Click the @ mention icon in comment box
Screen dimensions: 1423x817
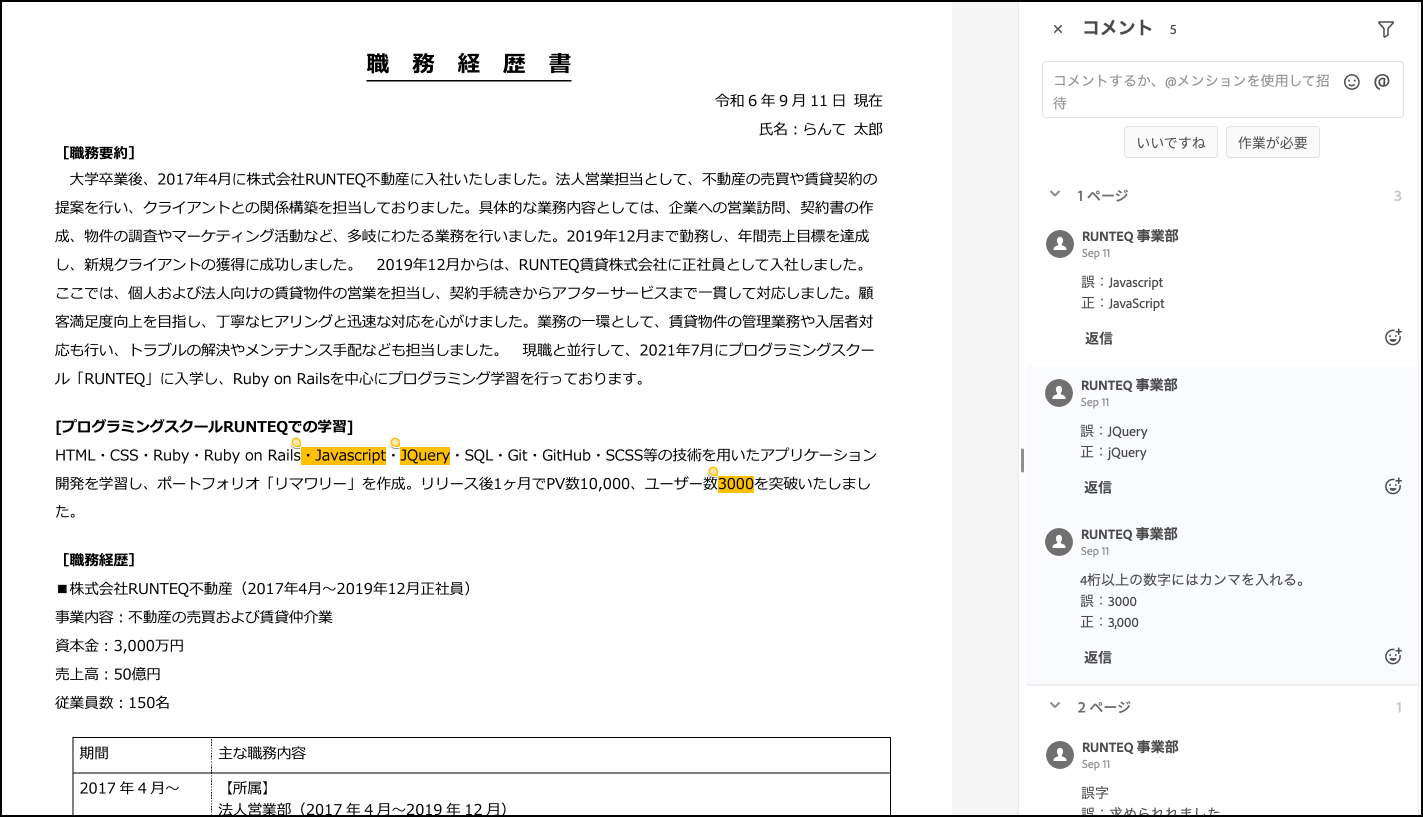(1382, 82)
